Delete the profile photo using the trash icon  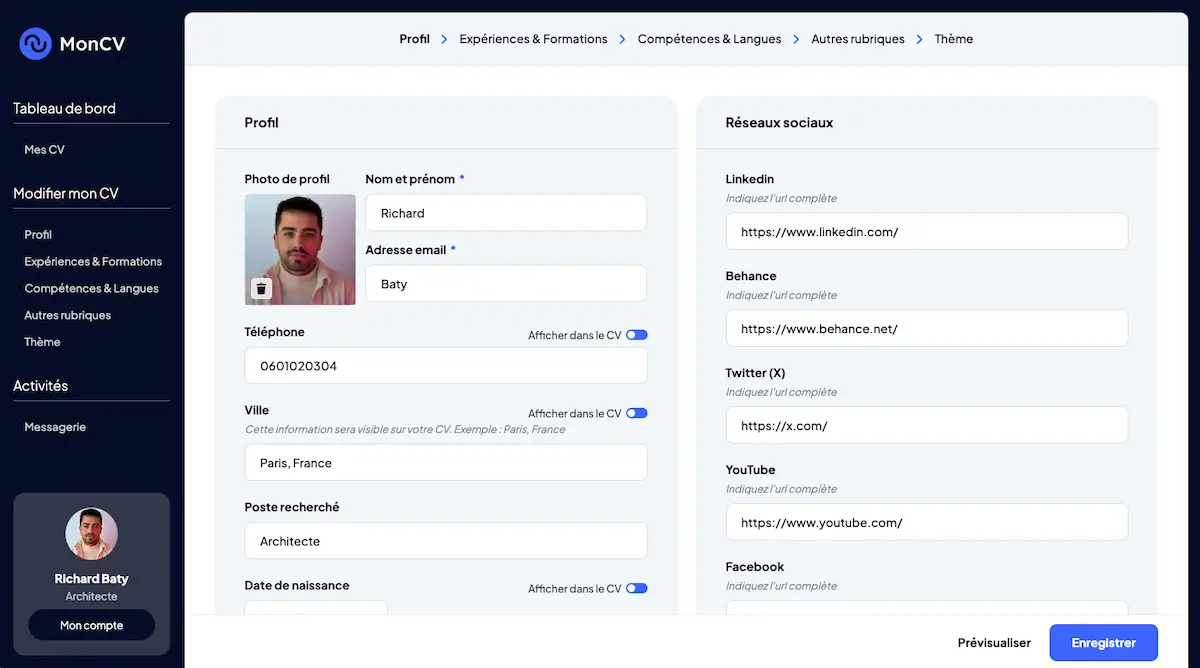pyautogui.click(x=260, y=288)
